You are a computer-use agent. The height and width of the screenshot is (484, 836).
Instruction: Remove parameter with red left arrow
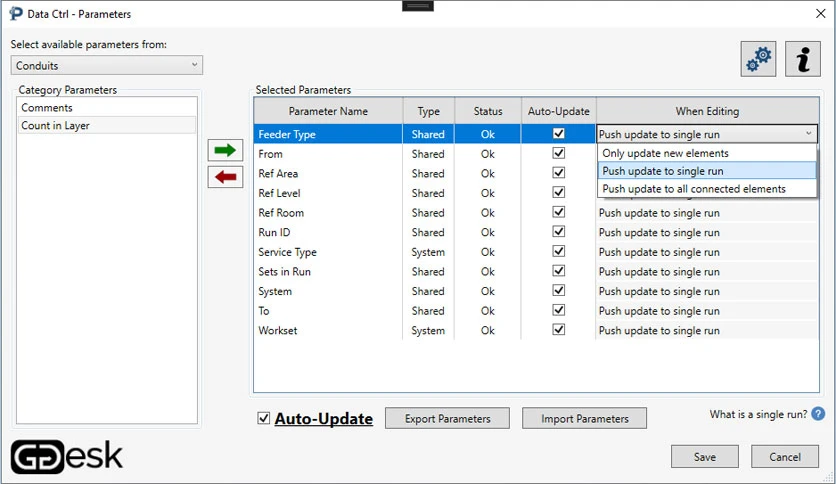(x=225, y=177)
